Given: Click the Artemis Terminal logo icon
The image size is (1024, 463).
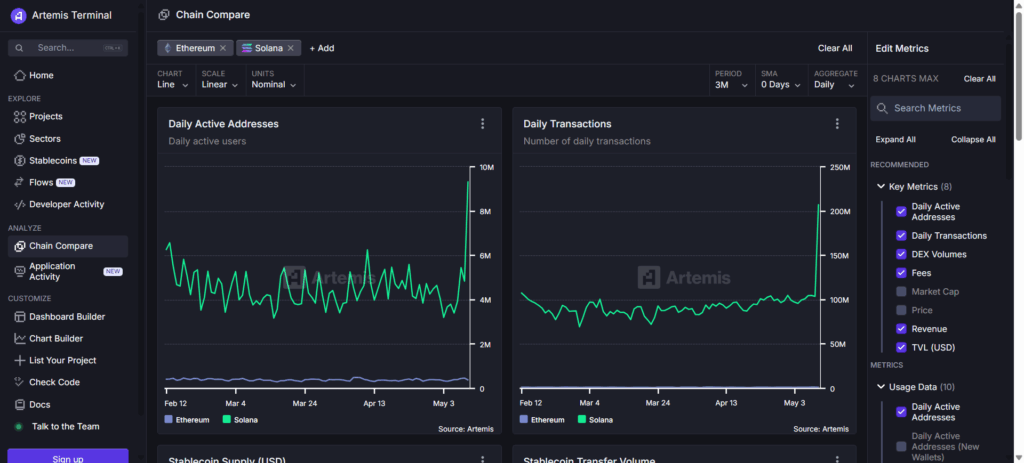Looking at the screenshot, I should pos(18,15).
